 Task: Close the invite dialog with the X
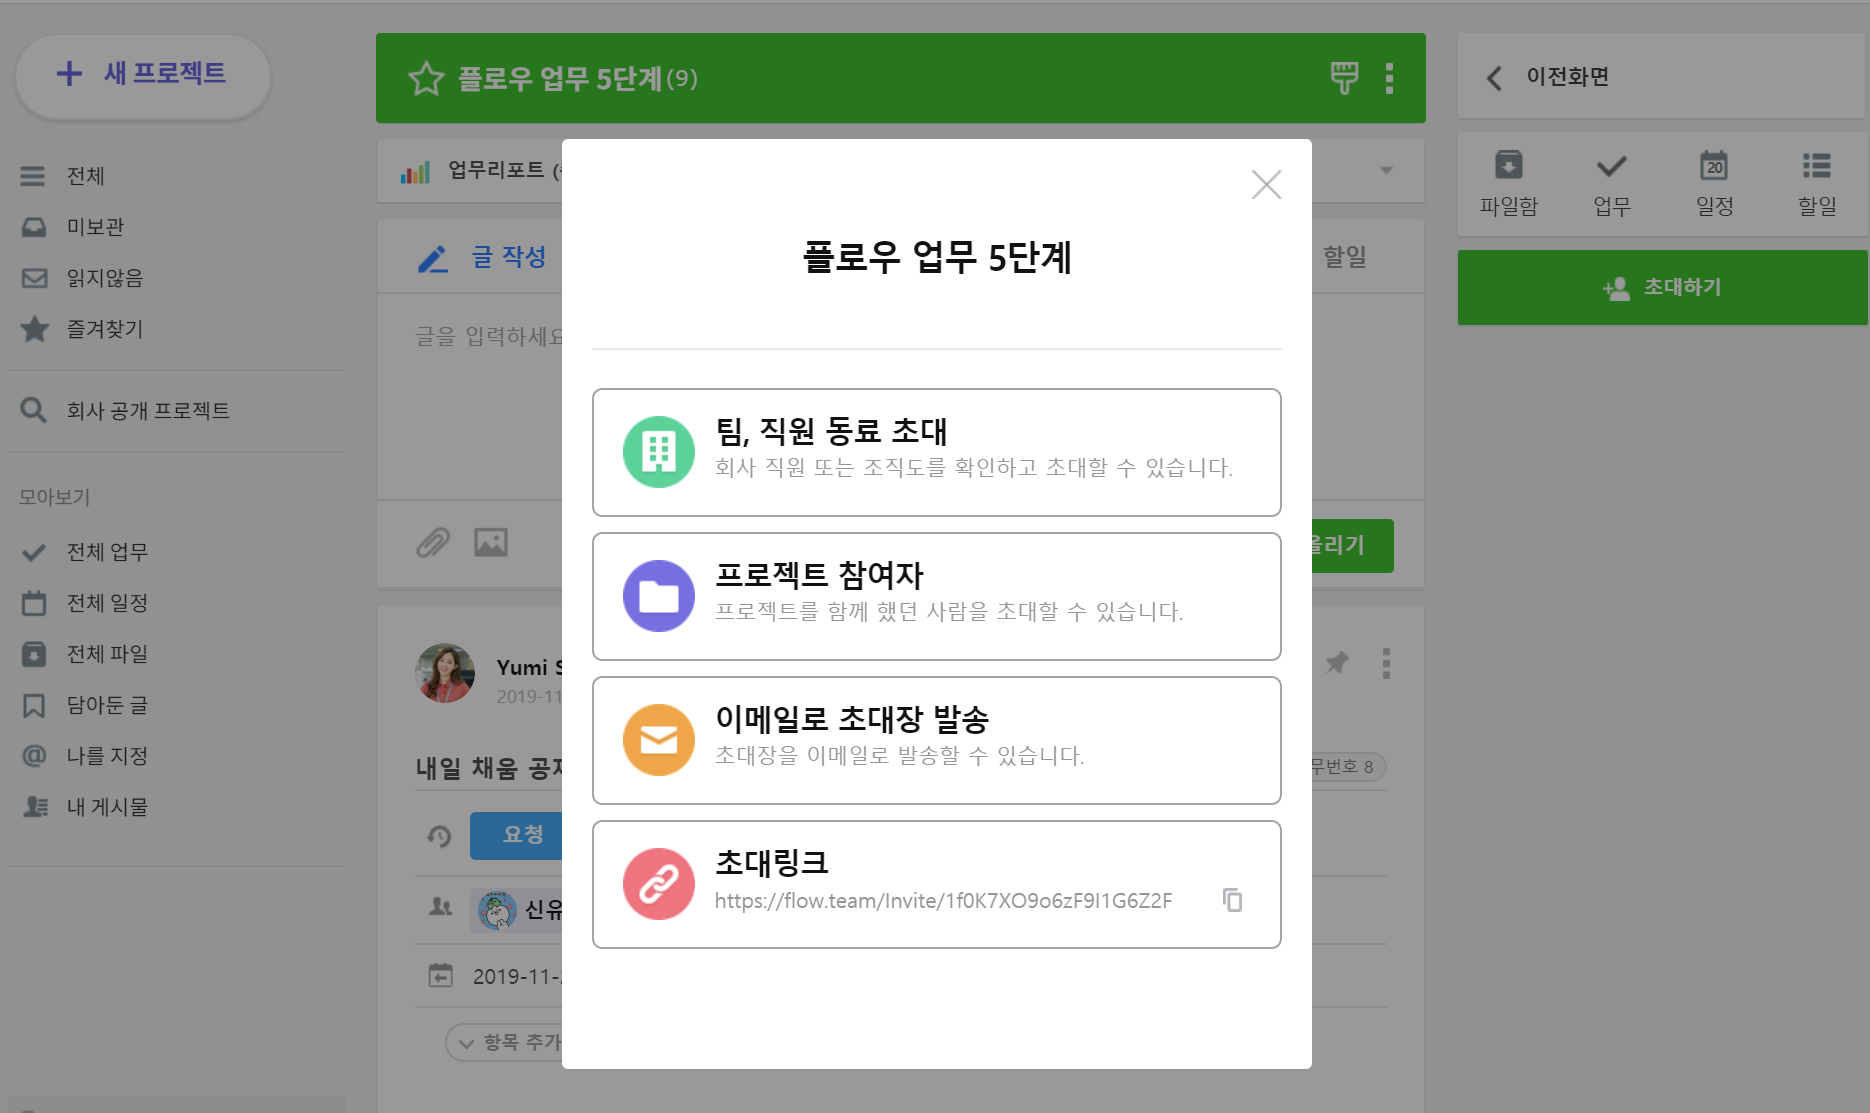click(x=1266, y=184)
